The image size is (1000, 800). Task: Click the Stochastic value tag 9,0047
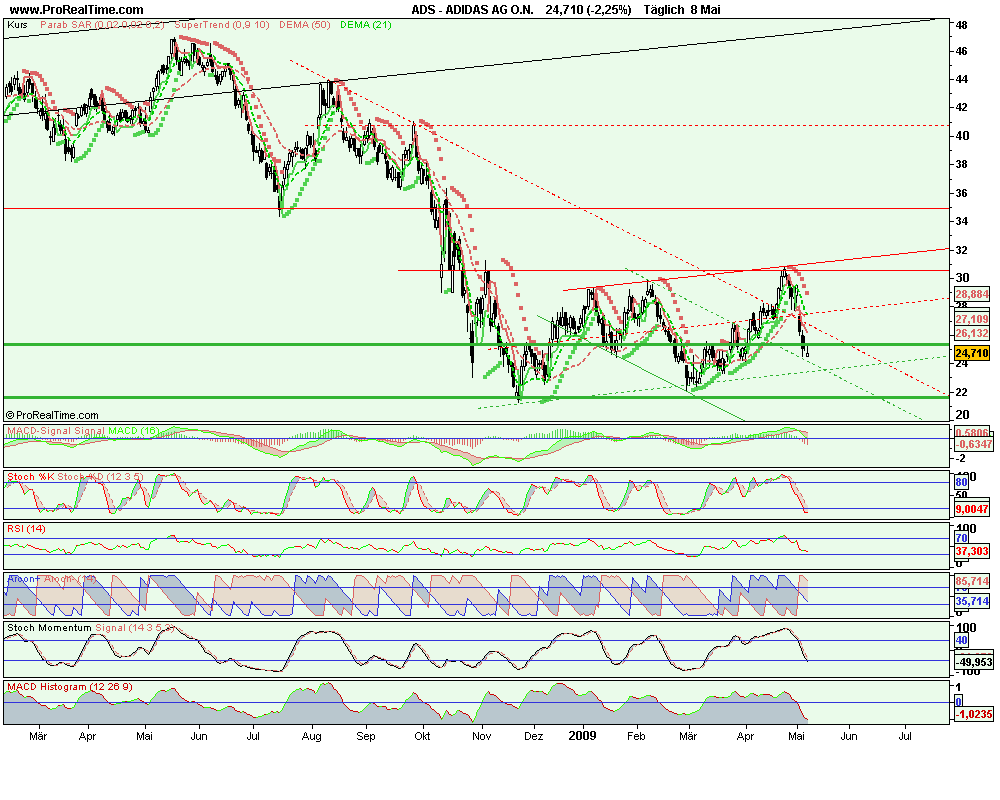(x=971, y=509)
